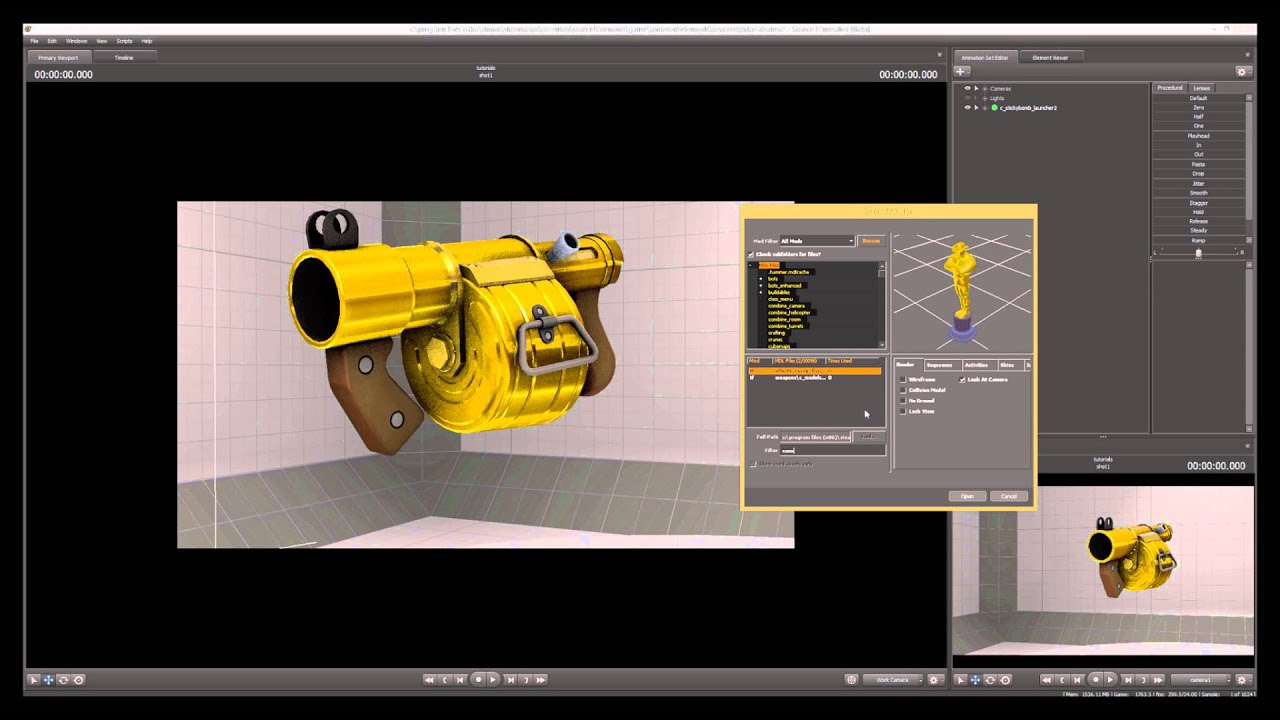Open the camera1 dropdown
1280x720 pixels.
[1200, 680]
